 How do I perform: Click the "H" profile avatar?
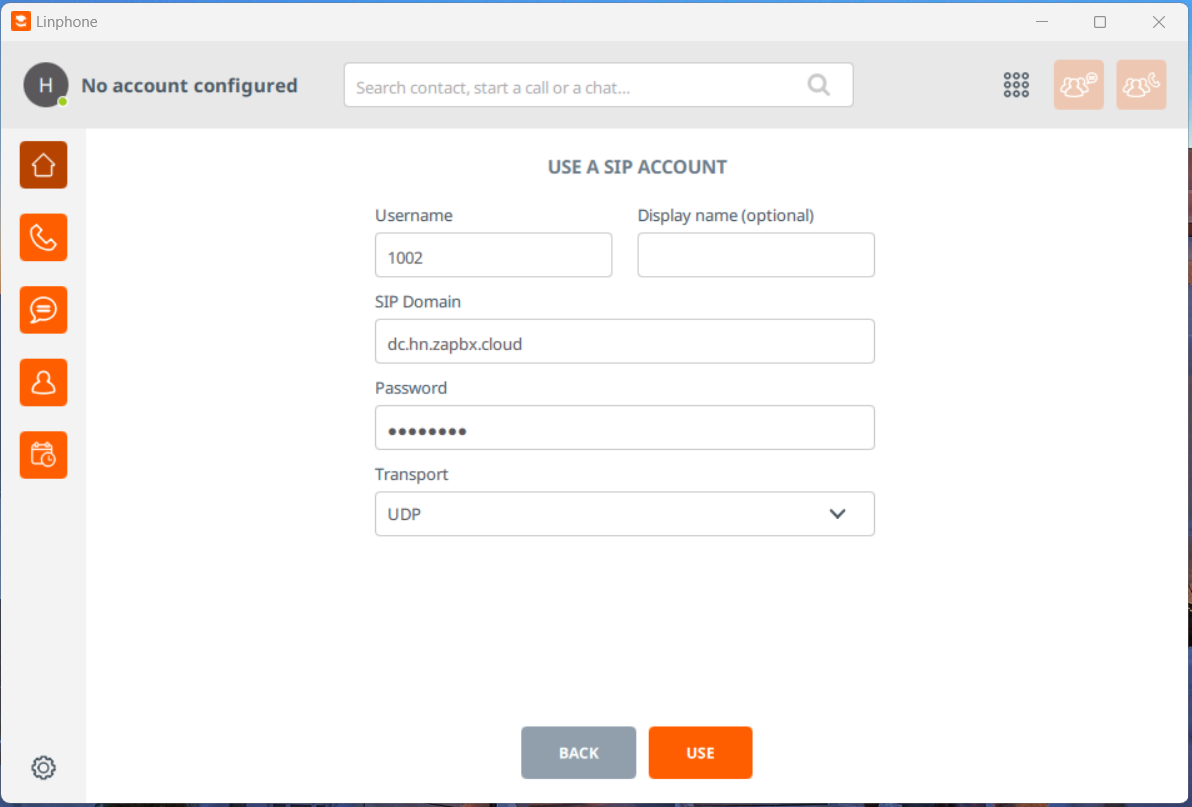coord(45,85)
